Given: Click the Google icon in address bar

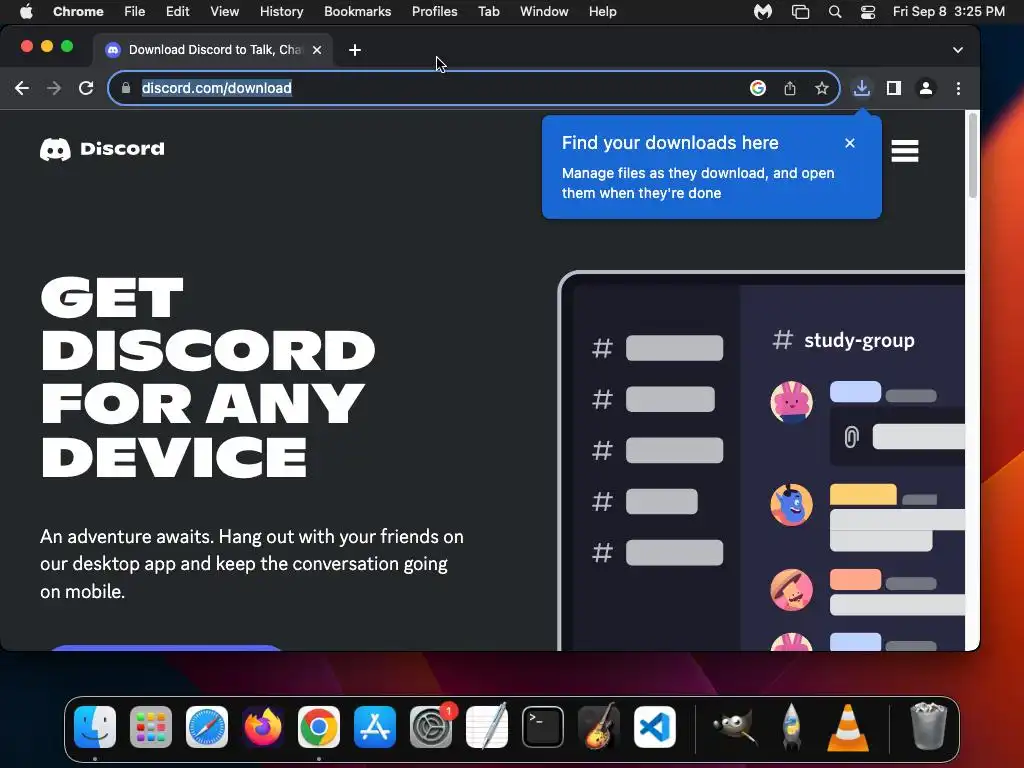Looking at the screenshot, I should [758, 88].
